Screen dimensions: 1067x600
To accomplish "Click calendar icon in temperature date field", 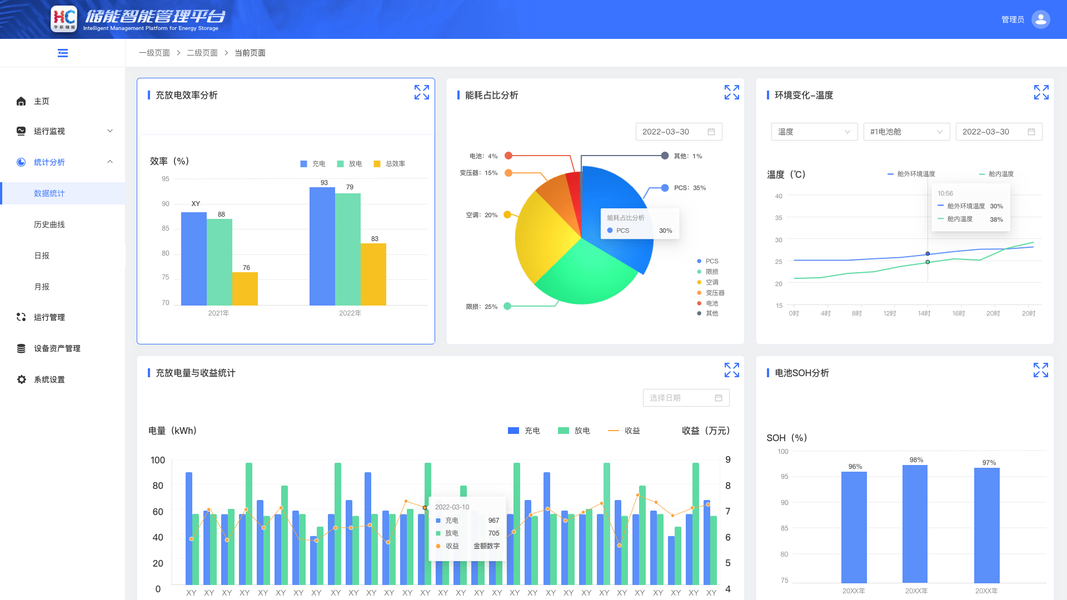I will click(x=1031, y=132).
